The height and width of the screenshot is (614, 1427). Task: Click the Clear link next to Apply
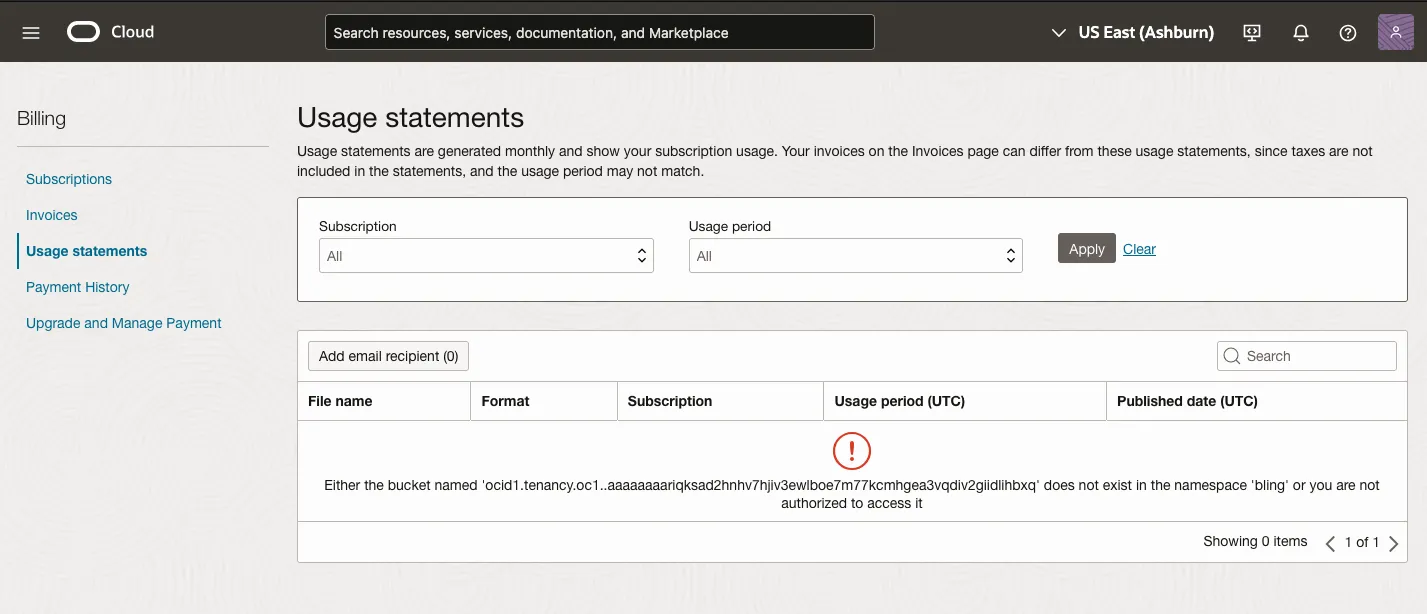1139,248
